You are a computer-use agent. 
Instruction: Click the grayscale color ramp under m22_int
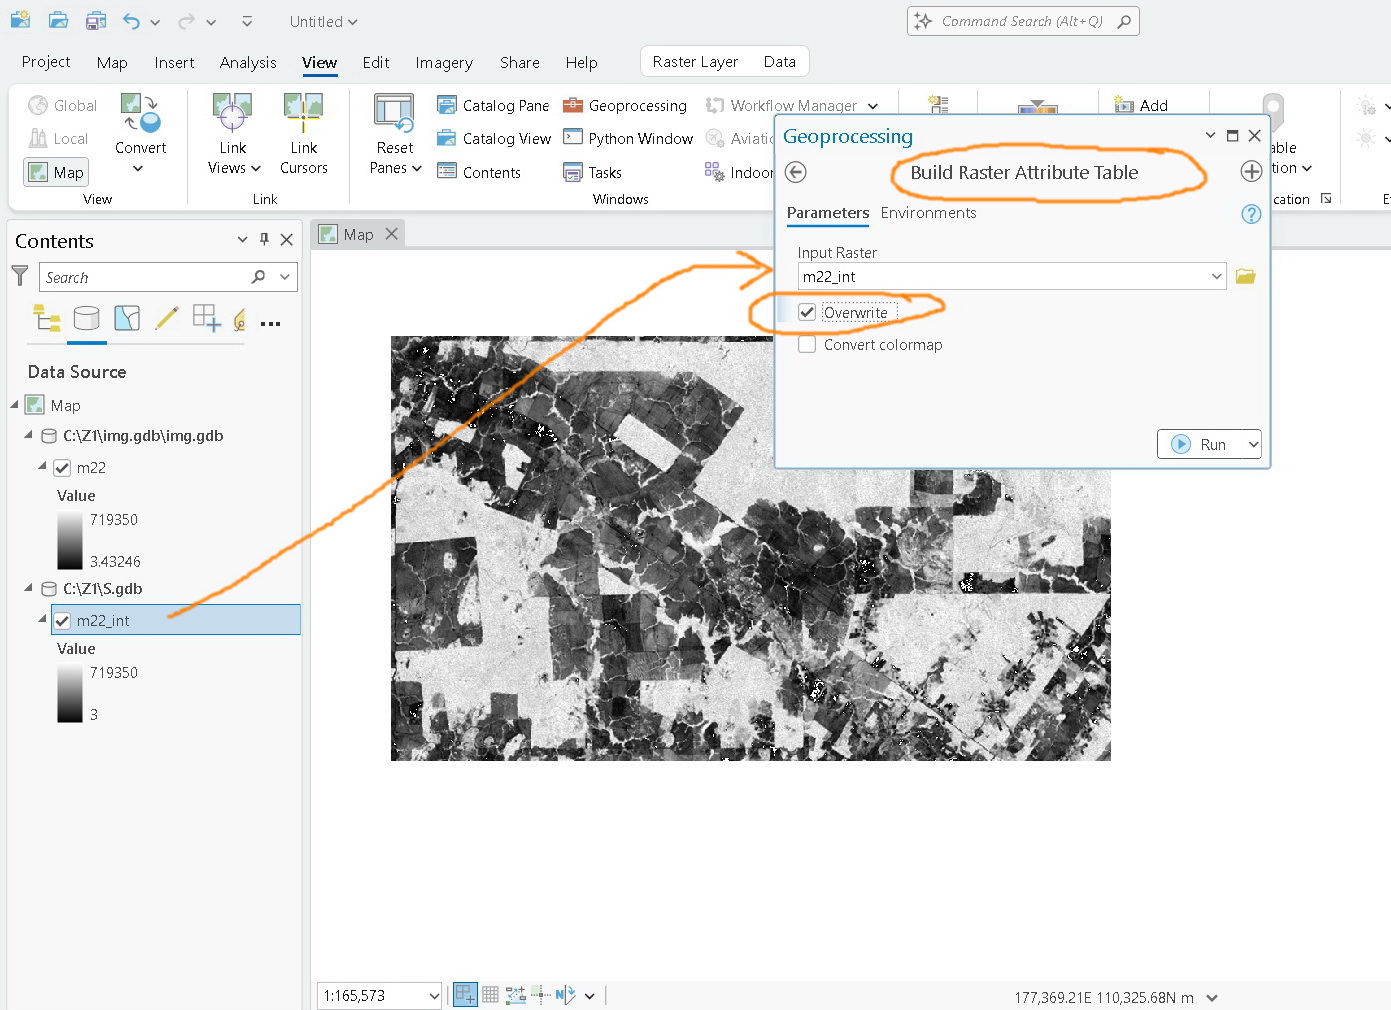tap(69, 693)
